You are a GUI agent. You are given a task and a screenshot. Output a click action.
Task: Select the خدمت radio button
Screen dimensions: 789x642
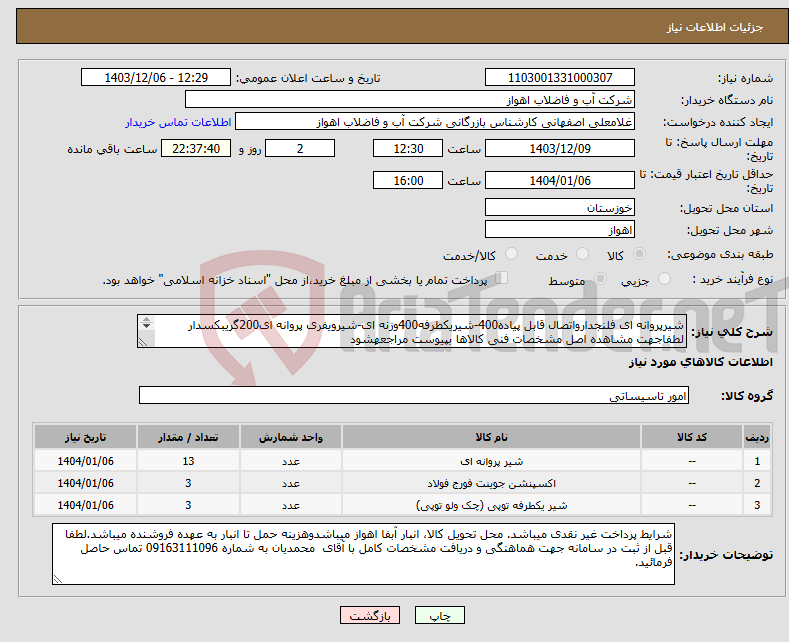pyautogui.click(x=582, y=254)
